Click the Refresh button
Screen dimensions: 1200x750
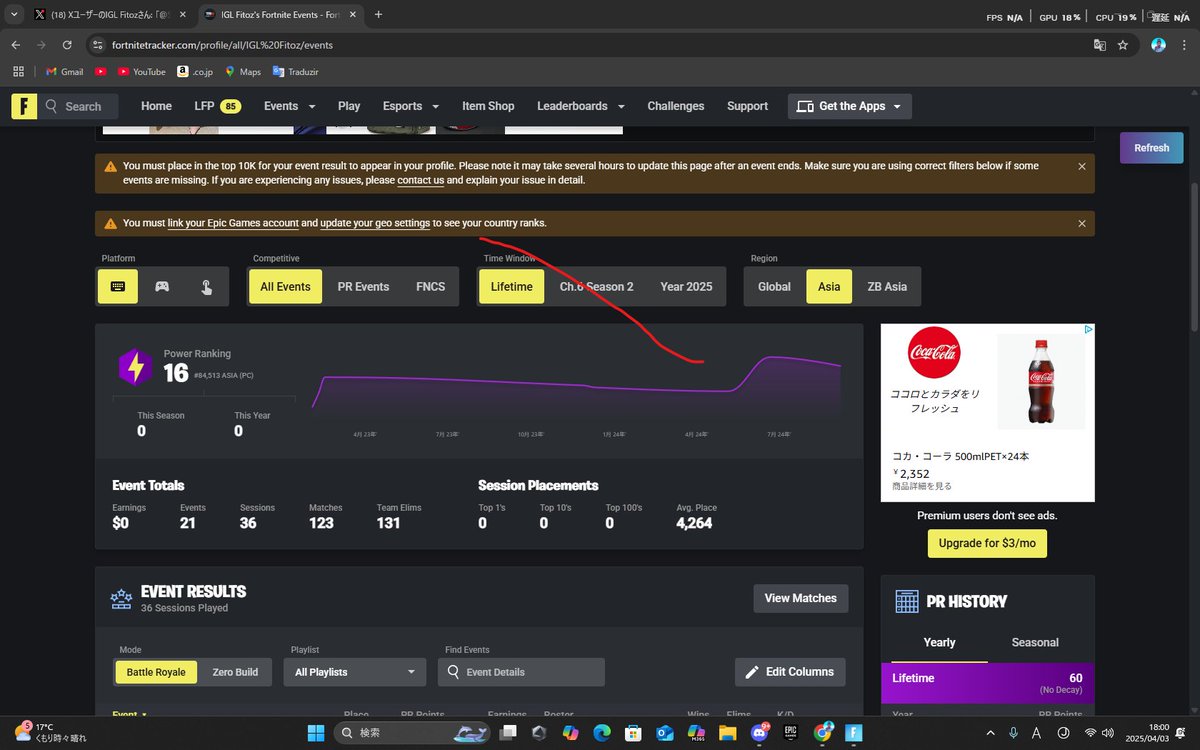point(1151,148)
